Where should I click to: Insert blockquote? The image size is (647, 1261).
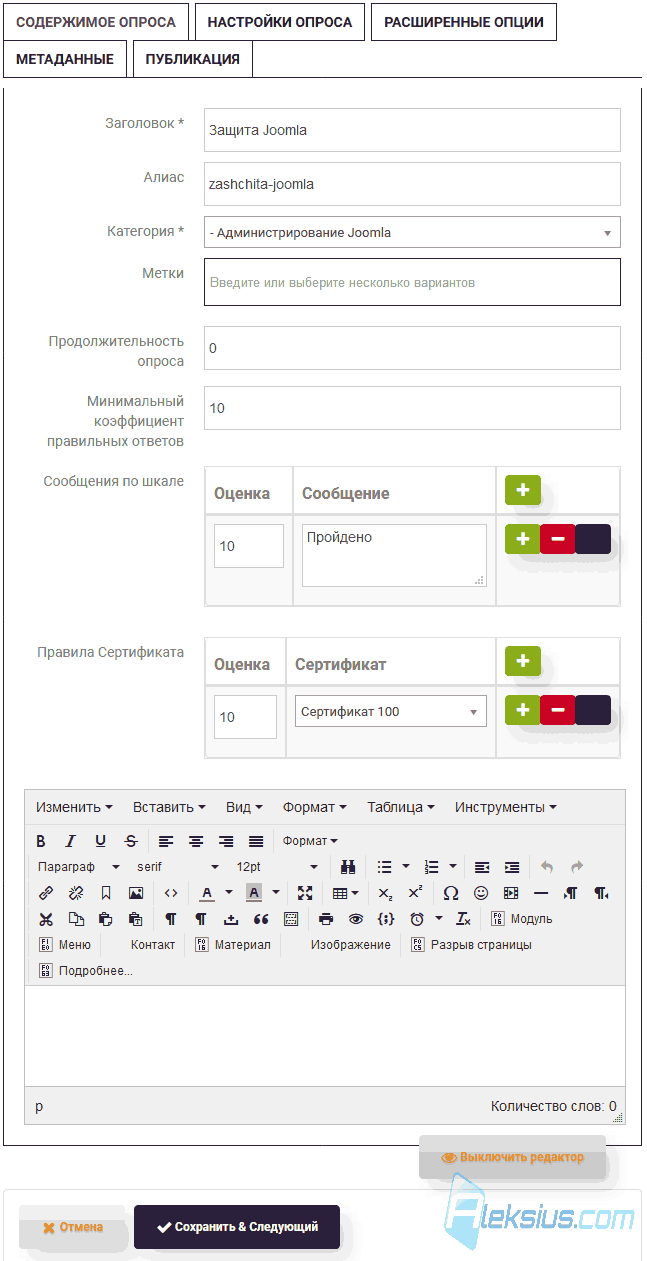261,919
